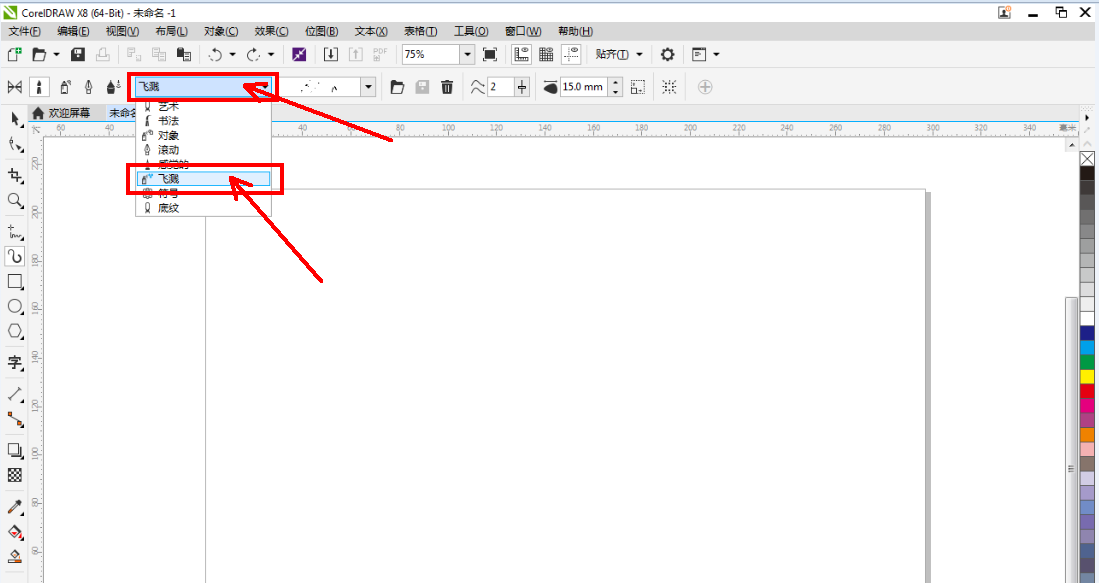1099x583 pixels.
Task: Delete the brush stroke with trash icon
Action: coord(447,87)
